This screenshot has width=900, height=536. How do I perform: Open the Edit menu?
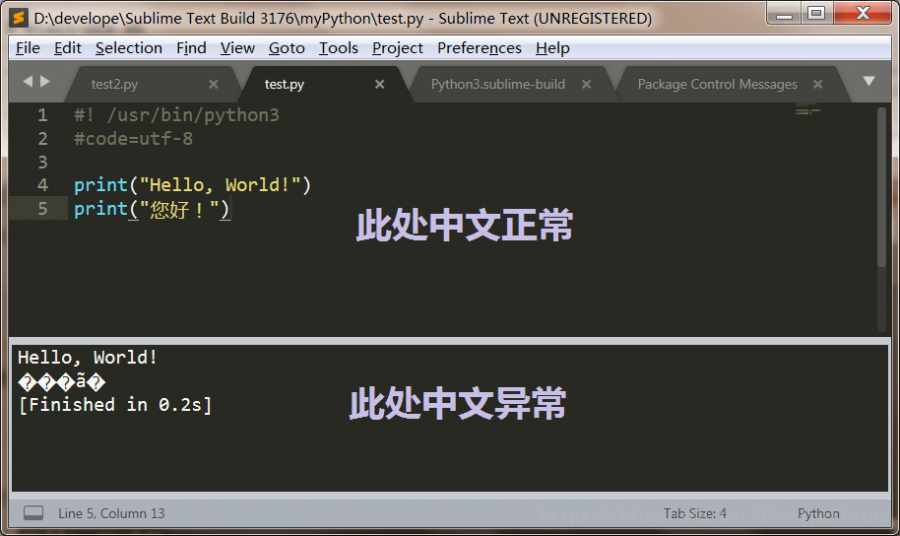[68, 48]
